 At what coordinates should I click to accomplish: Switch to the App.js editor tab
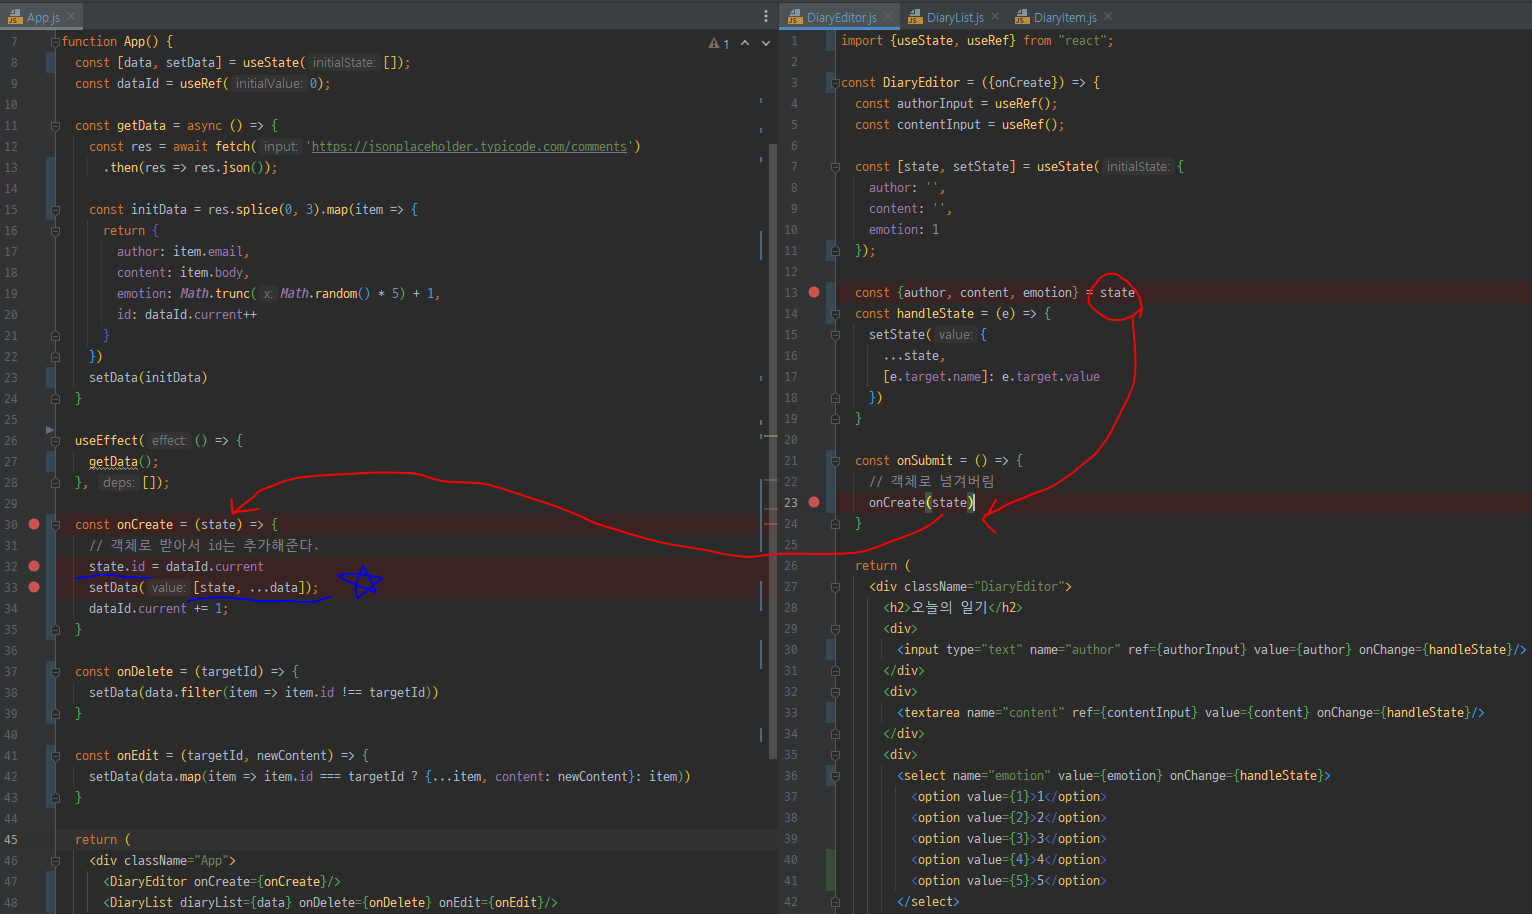pyautogui.click(x=42, y=17)
